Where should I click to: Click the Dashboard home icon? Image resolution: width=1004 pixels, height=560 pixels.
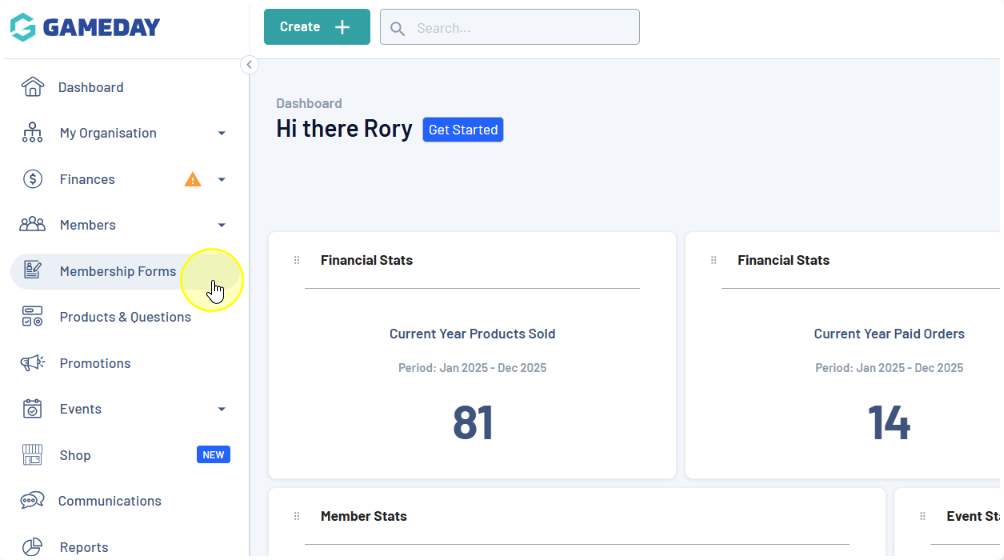[x=33, y=87]
